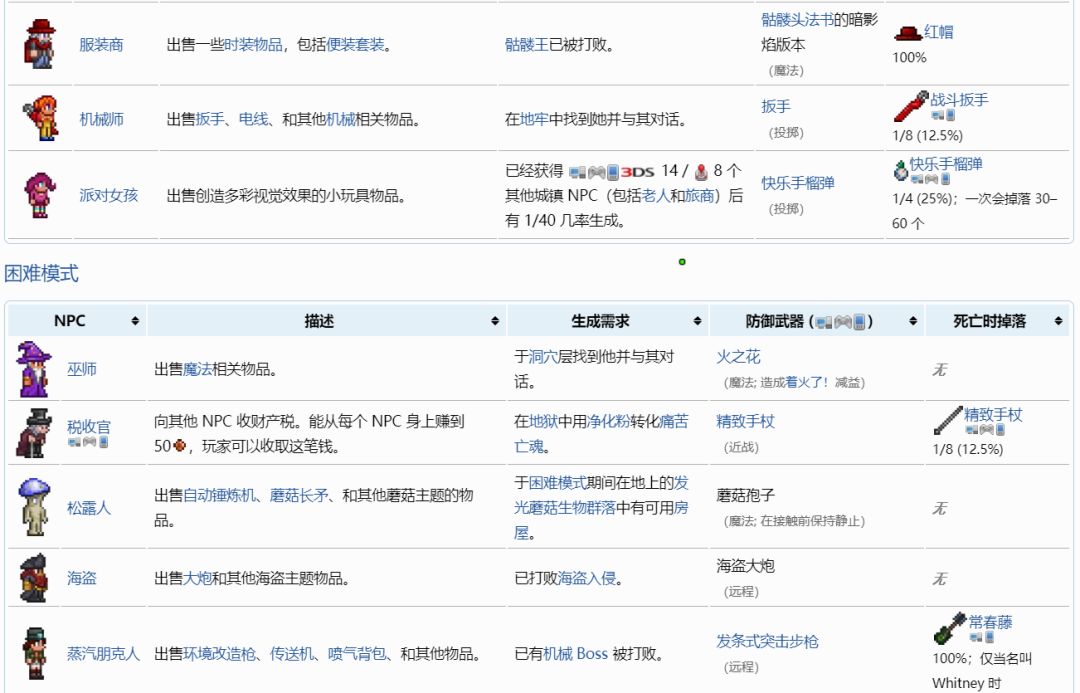Click the combat wrench item icon
Image resolution: width=1080 pixels, height=693 pixels.
click(911, 104)
